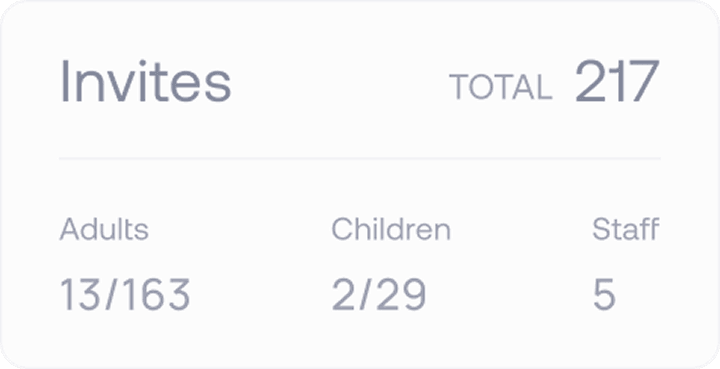This screenshot has height=369, width=720.
Task: Click the letter I of Invites
Action: click(x=65, y=81)
